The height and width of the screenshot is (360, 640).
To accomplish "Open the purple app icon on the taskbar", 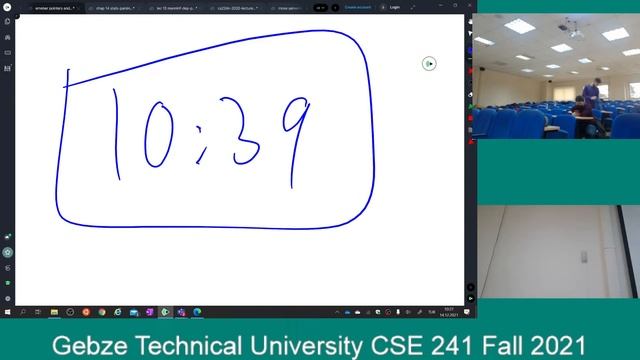I will (x=149, y=312).
